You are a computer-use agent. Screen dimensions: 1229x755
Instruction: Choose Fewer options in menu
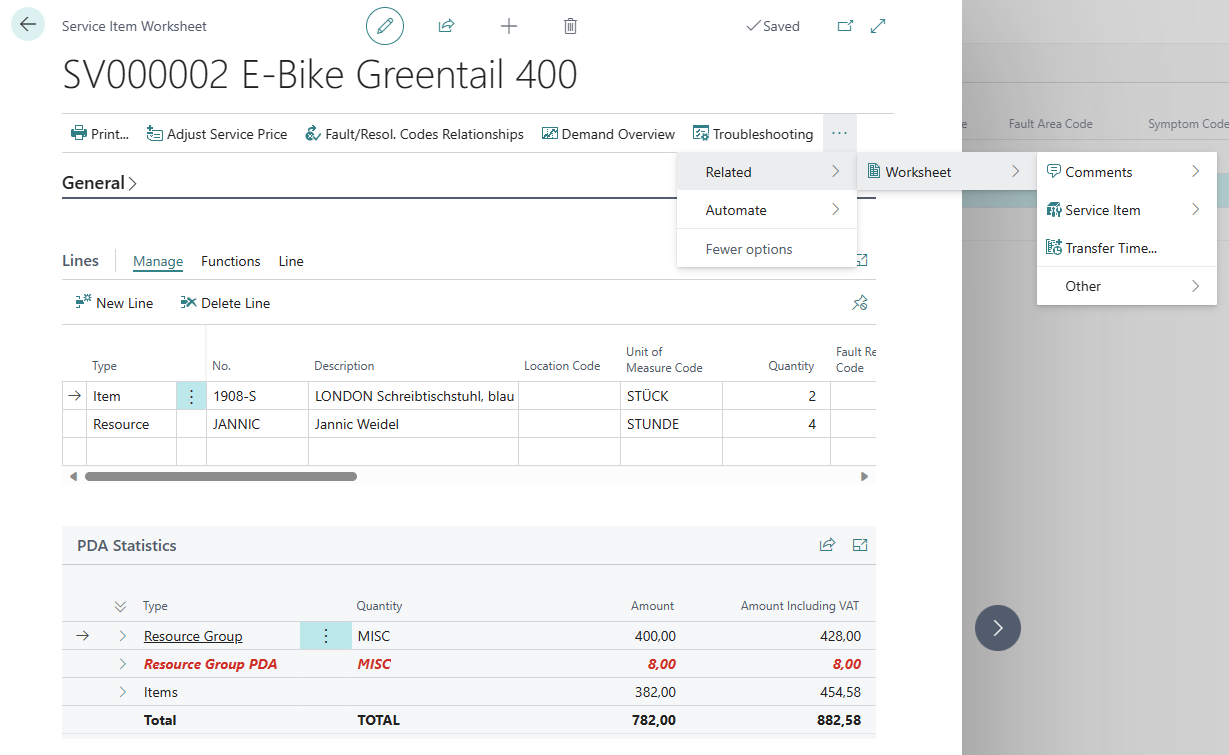749,249
